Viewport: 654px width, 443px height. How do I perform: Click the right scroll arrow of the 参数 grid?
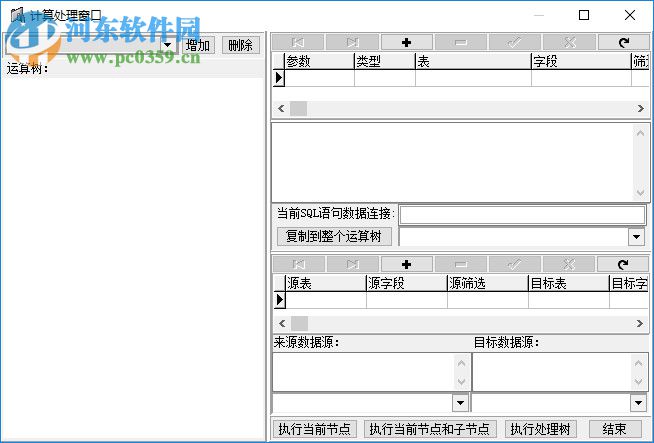tap(641, 108)
